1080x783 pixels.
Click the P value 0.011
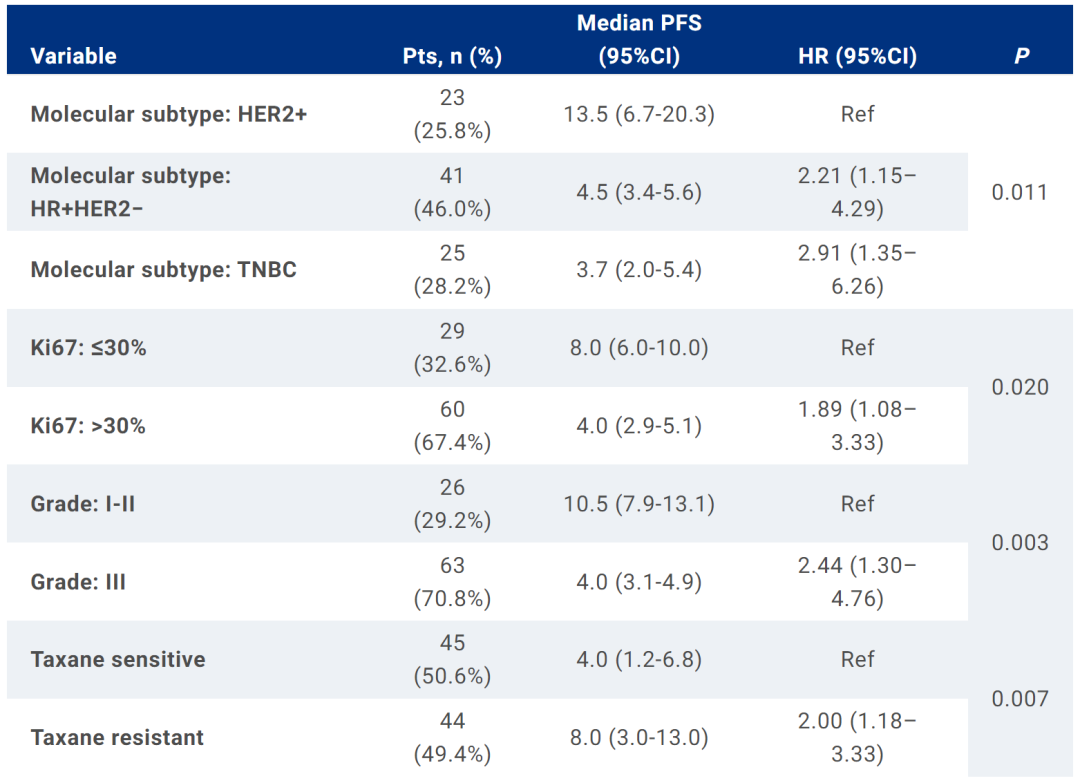pos(1020,192)
